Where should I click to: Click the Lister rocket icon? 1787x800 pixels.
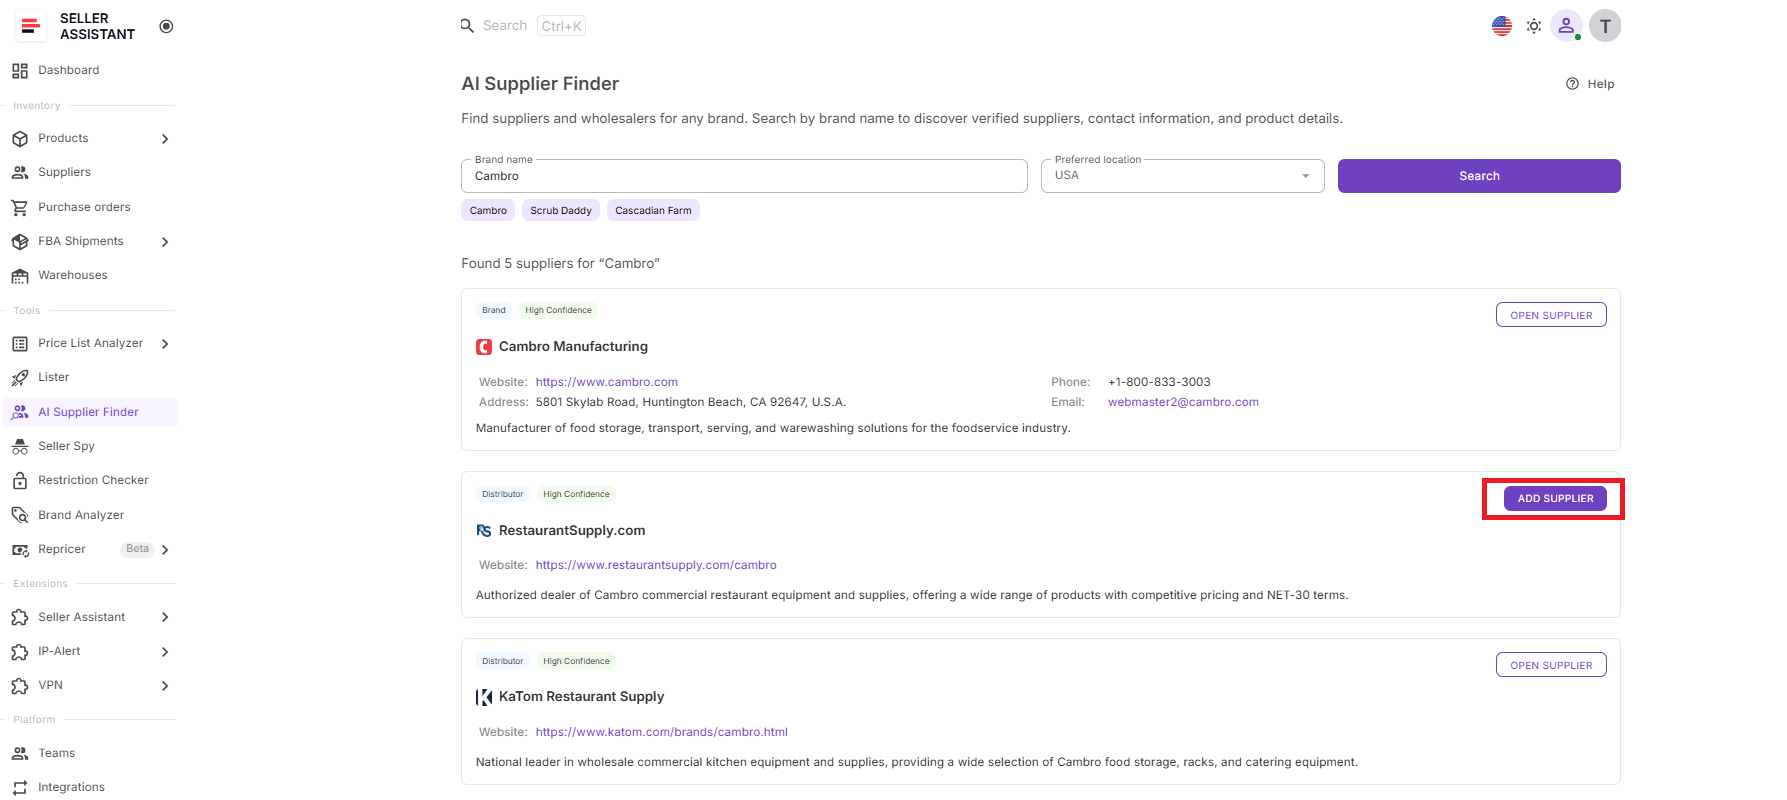[20, 378]
